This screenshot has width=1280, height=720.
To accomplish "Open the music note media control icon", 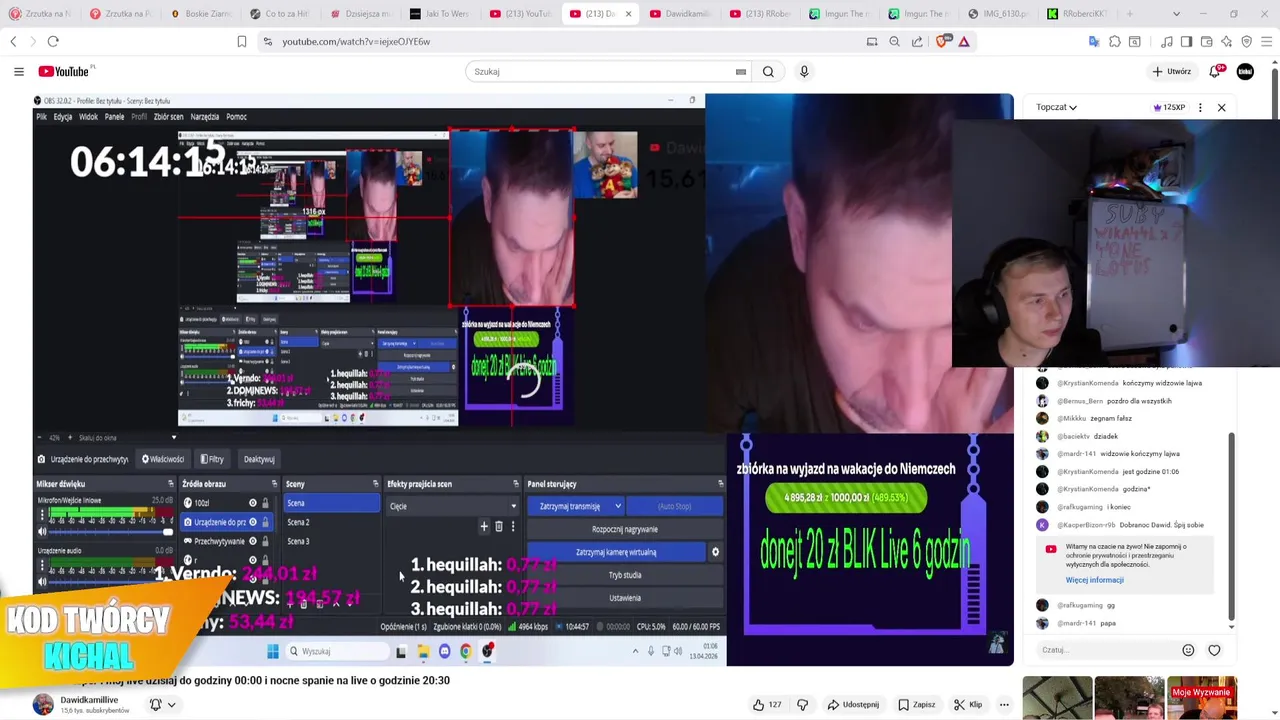I will pos(1167,41).
